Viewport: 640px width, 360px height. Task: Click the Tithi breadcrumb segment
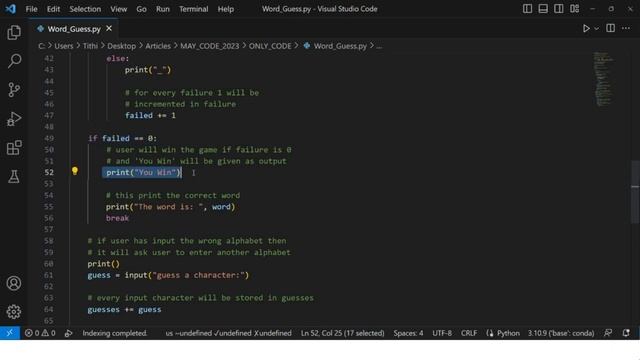pyautogui.click(x=90, y=46)
